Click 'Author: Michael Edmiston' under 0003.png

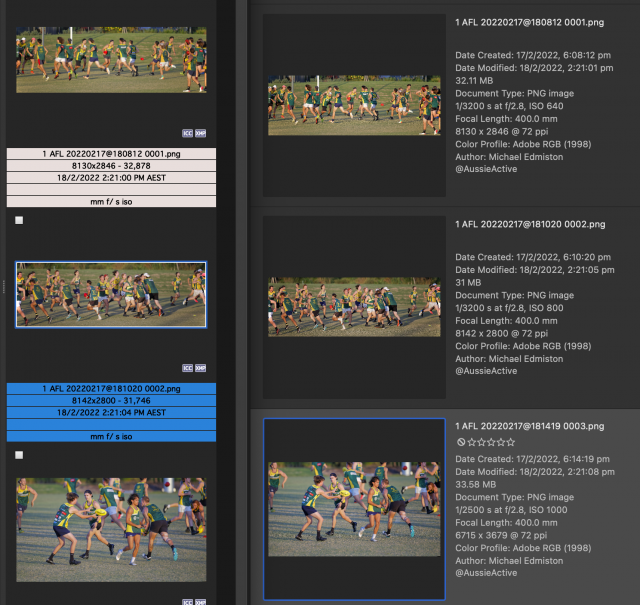pos(509,561)
